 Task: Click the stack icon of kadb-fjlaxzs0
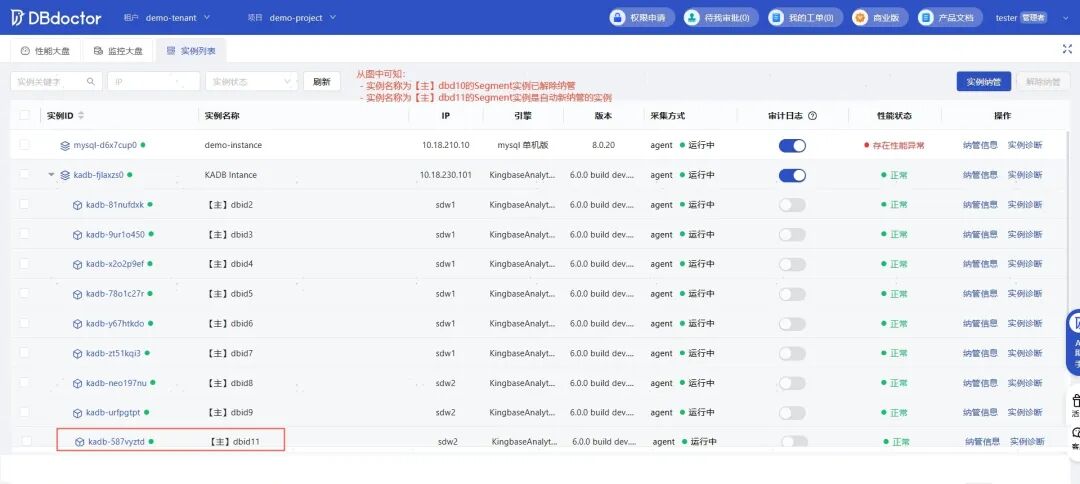pos(65,175)
